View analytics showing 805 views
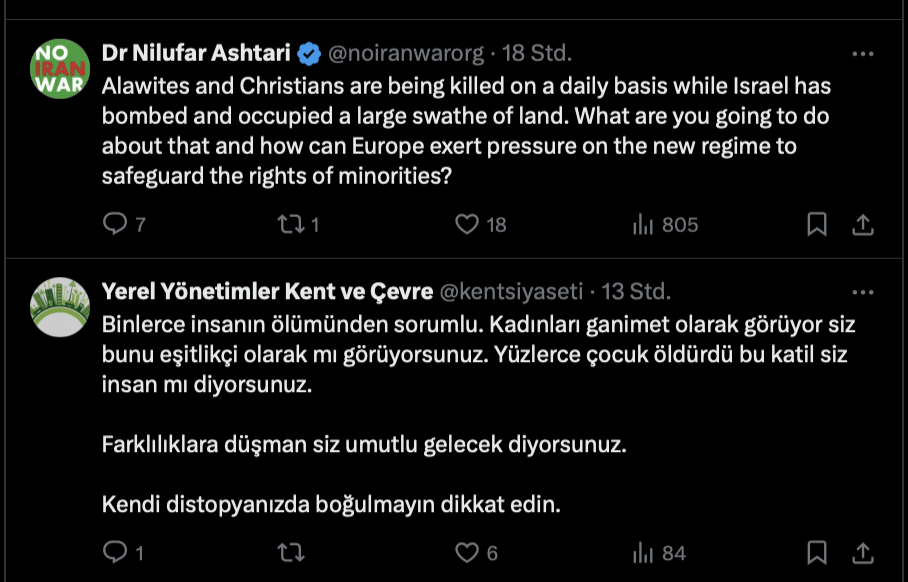 pos(643,225)
